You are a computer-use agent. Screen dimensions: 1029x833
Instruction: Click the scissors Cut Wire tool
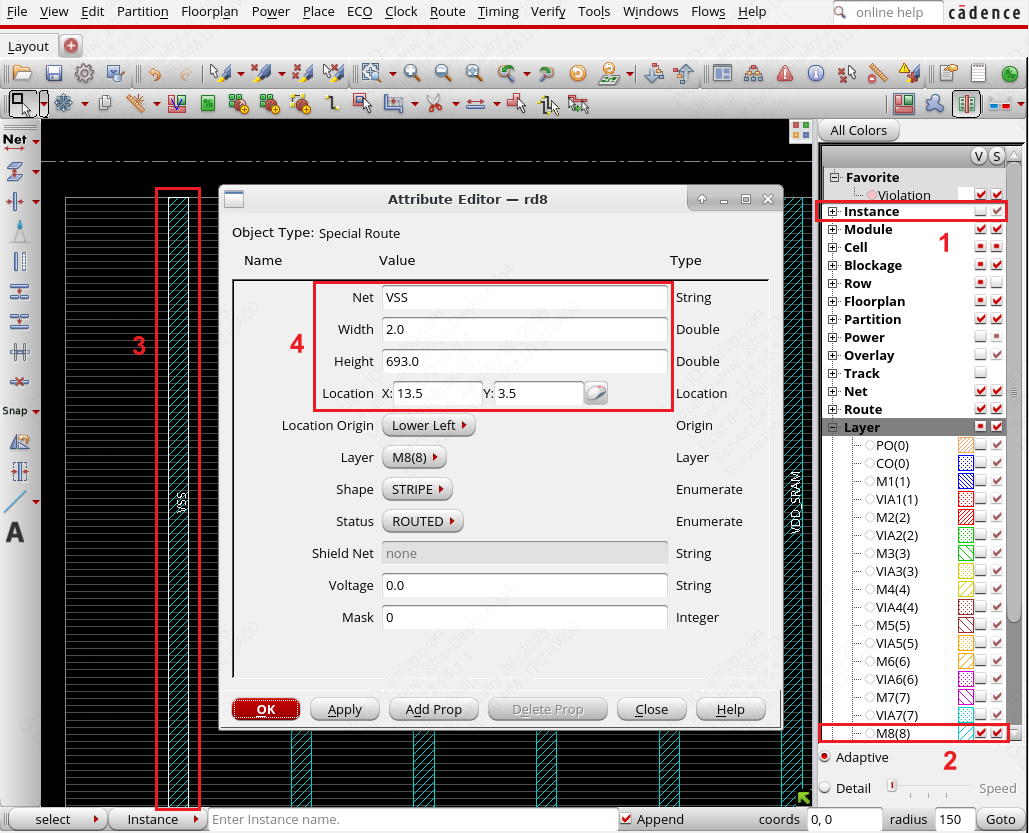tap(434, 103)
